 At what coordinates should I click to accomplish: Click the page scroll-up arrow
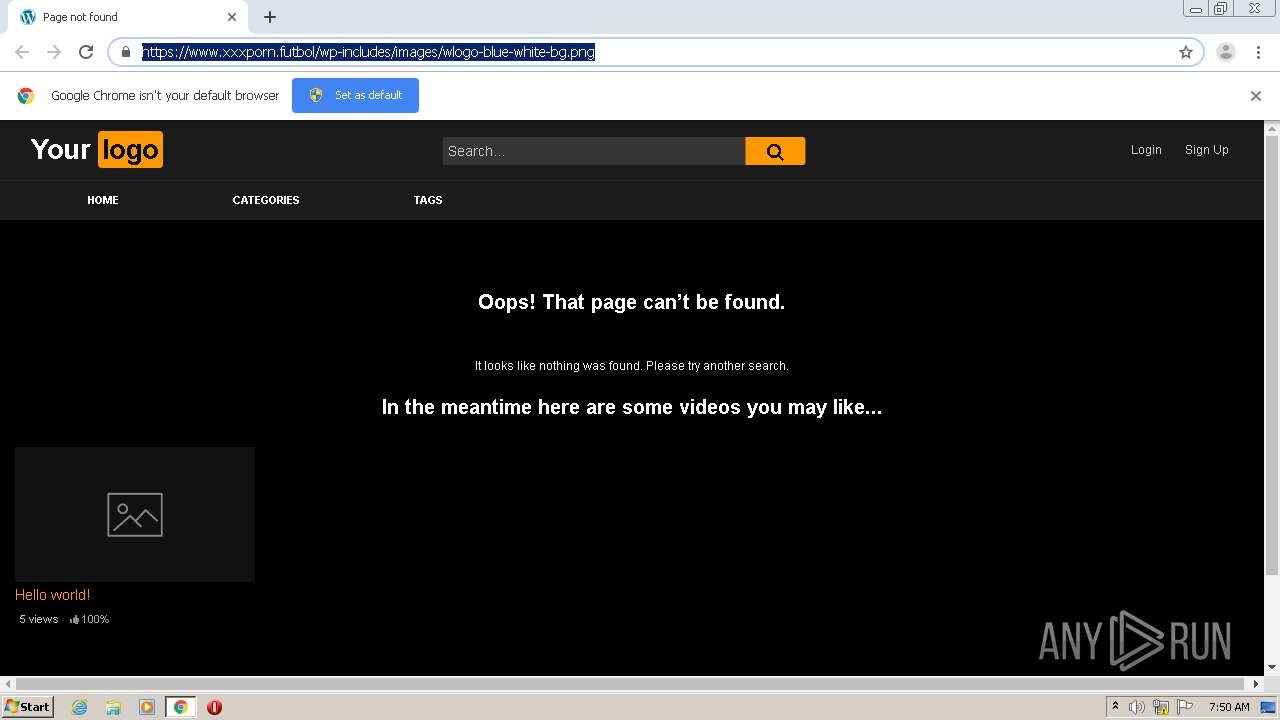pyautogui.click(x=1272, y=129)
